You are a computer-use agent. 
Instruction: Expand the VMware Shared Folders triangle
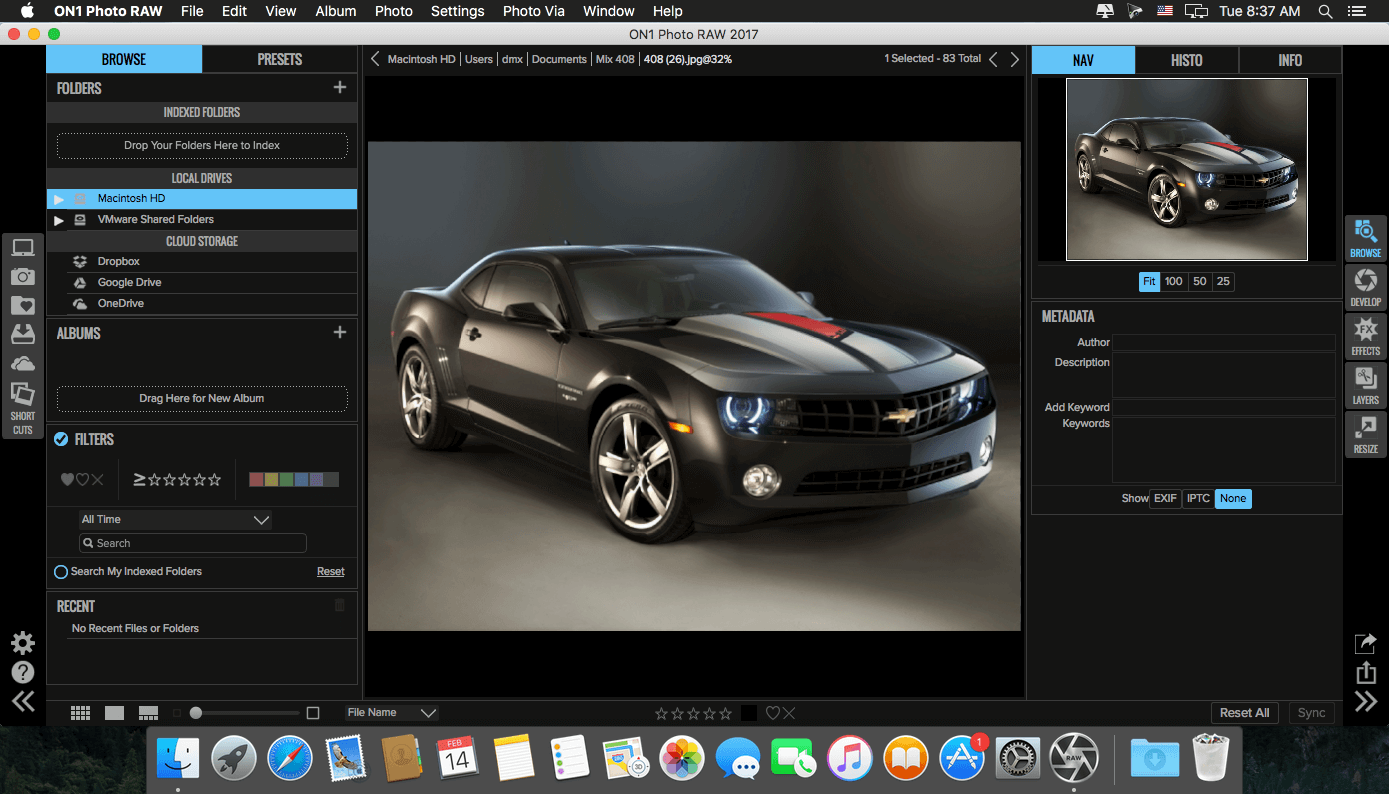tap(59, 220)
